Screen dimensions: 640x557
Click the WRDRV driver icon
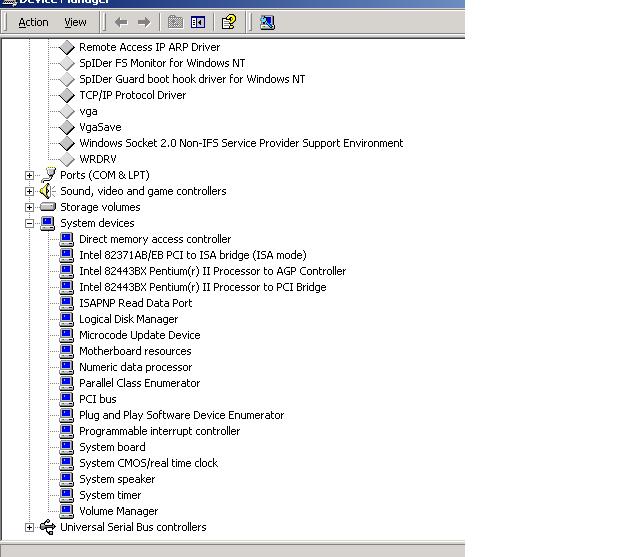pos(67,159)
